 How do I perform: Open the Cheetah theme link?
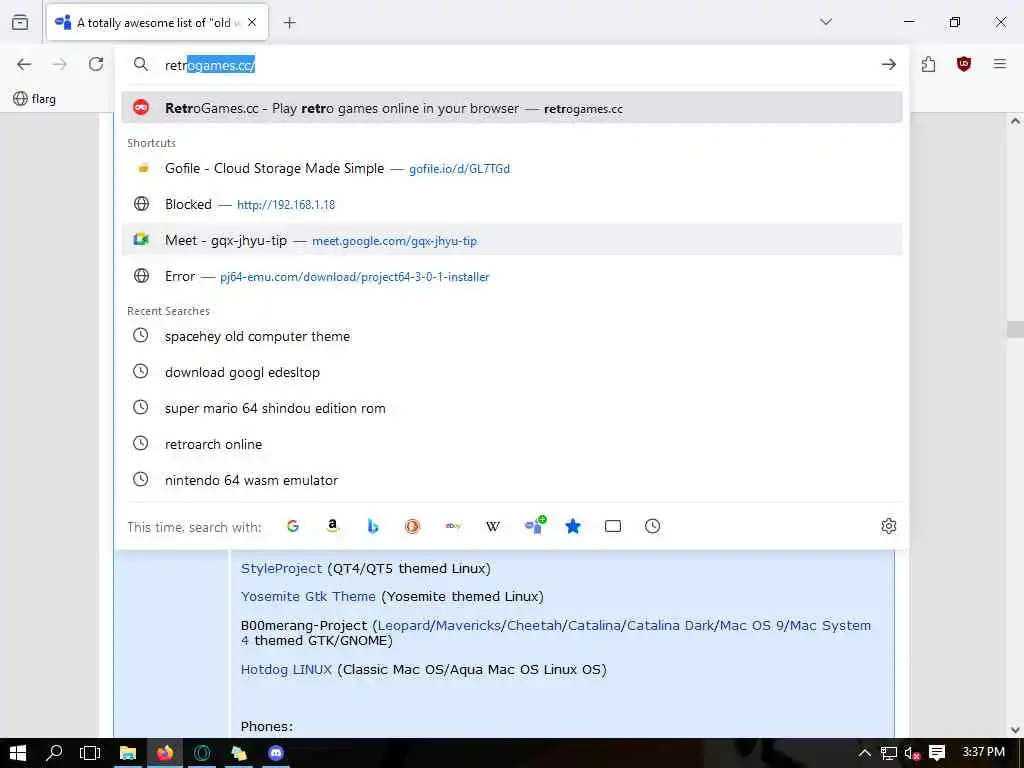pyautogui.click(x=534, y=626)
